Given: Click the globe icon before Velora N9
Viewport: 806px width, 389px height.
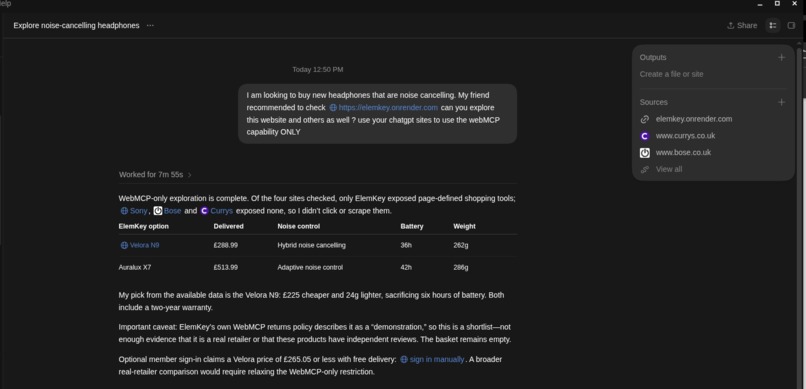Looking at the screenshot, I should point(124,245).
